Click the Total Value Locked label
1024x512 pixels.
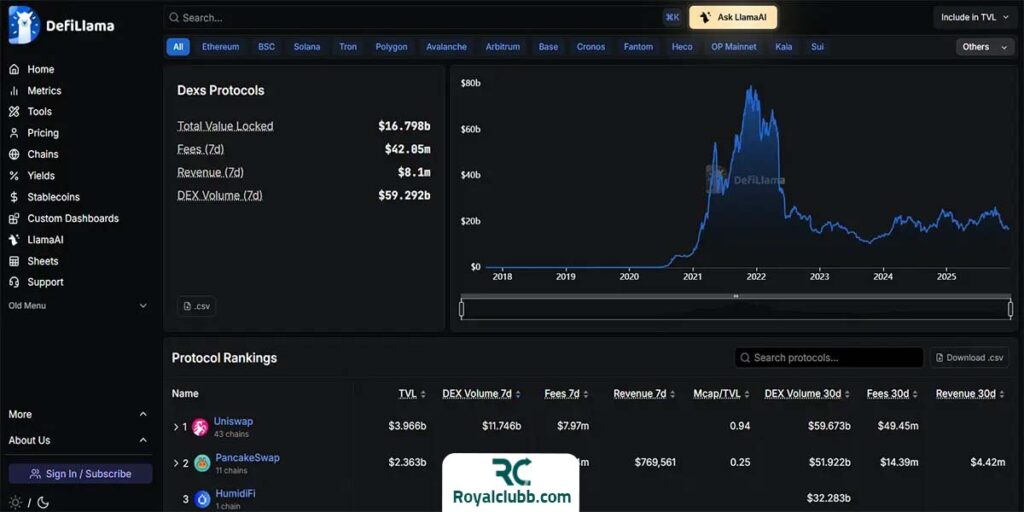[x=225, y=126]
